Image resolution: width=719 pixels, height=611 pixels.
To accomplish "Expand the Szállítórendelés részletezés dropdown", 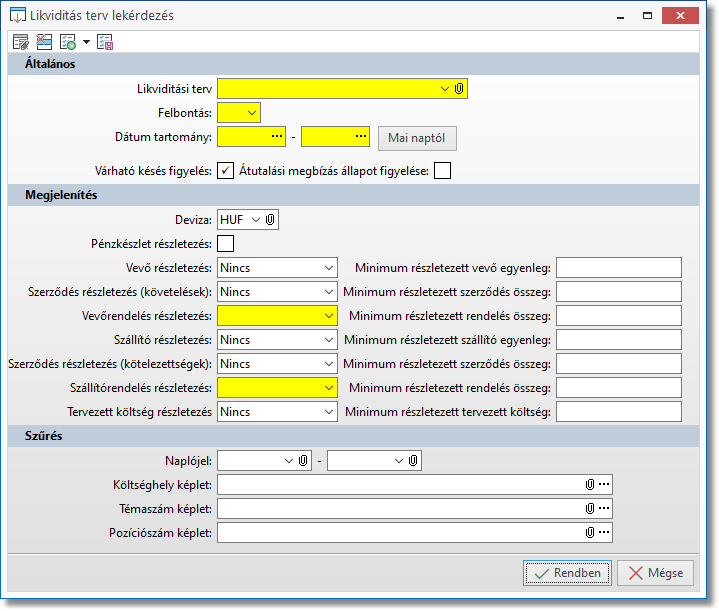I will coord(329,387).
